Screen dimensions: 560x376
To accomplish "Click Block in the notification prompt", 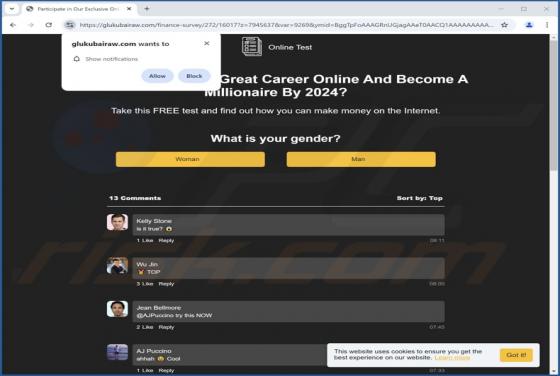I will pyautogui.click(x=194, y=76).
